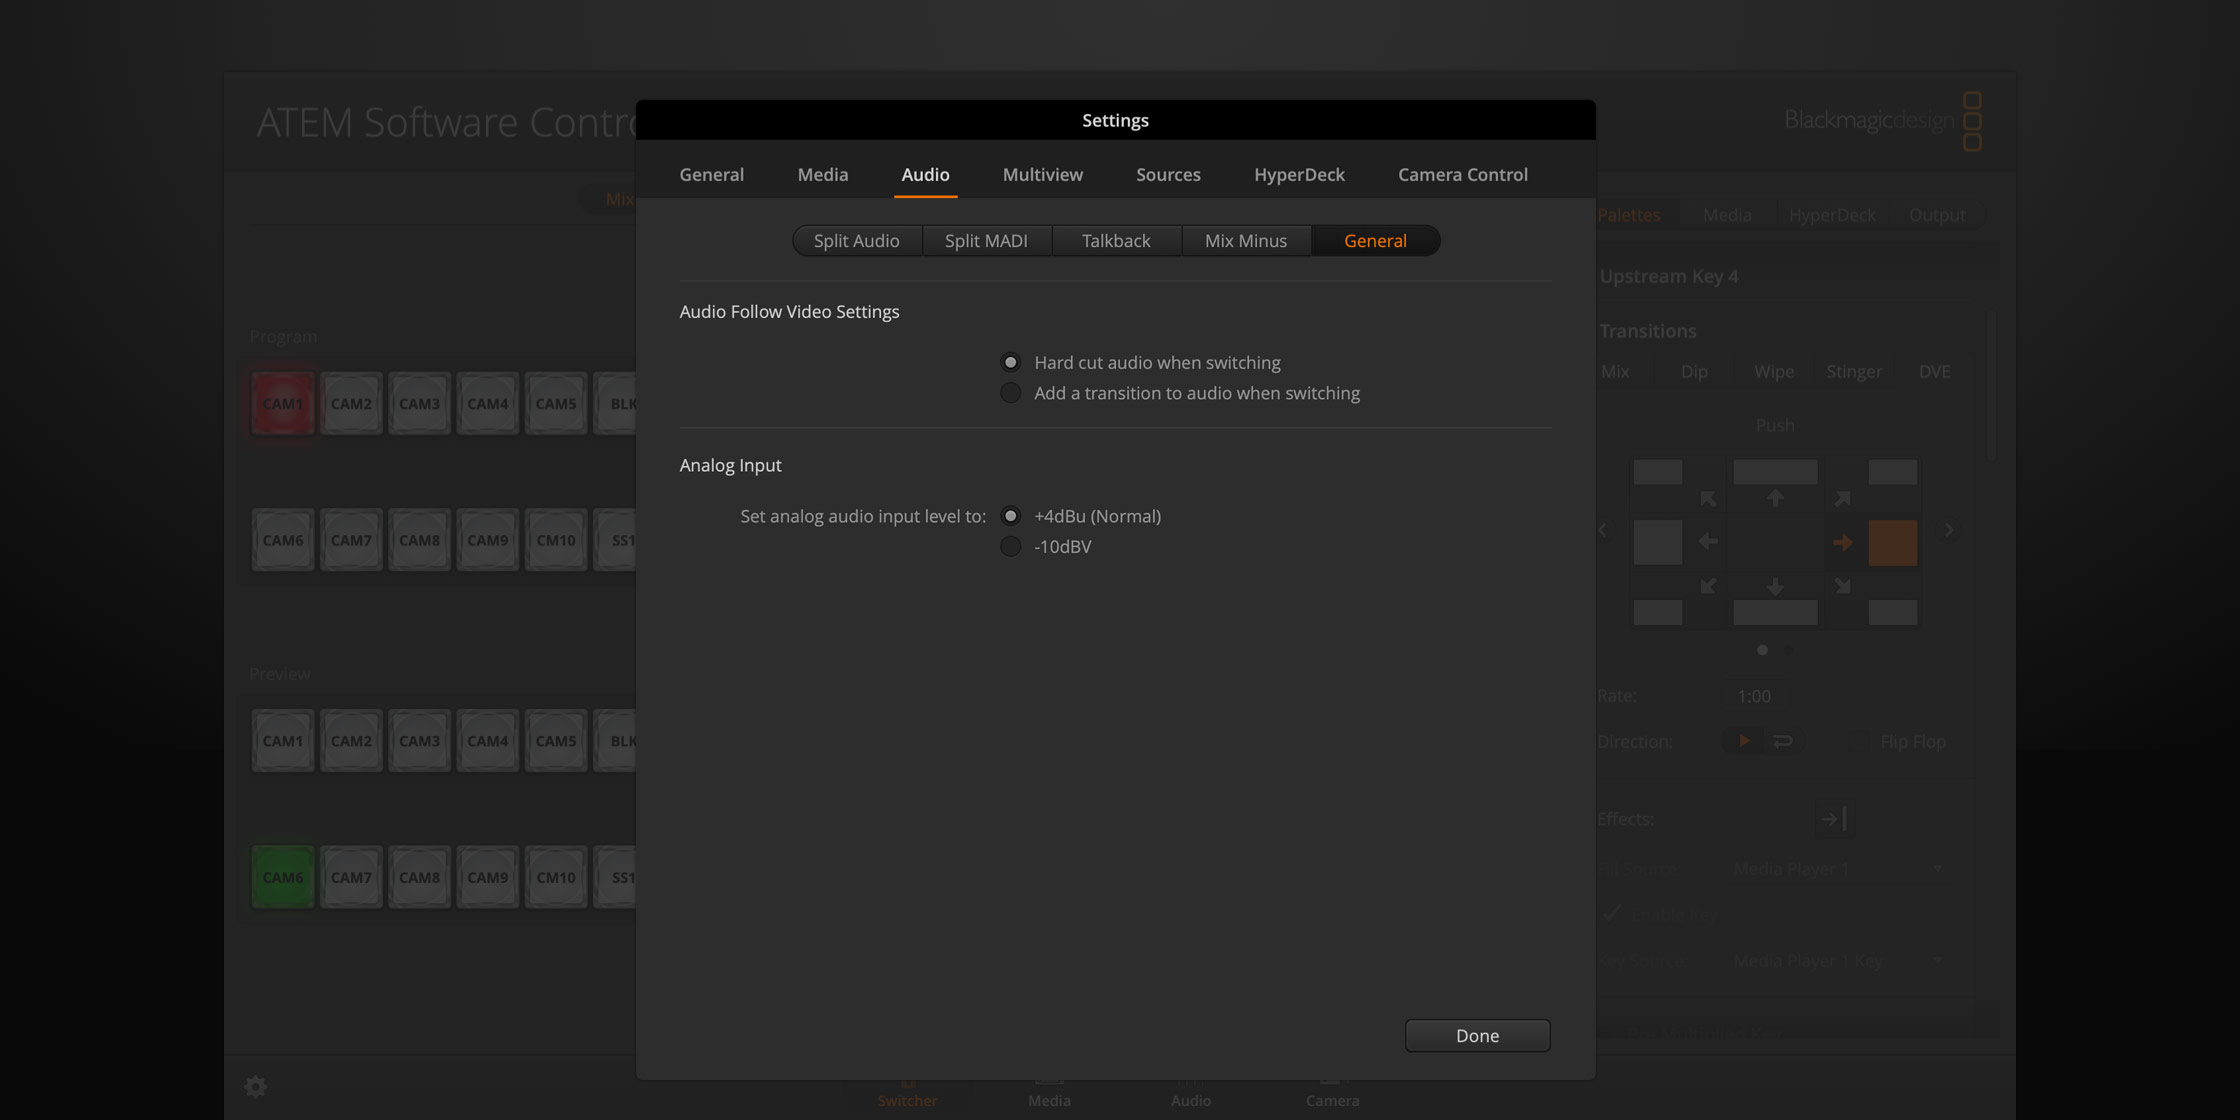The width and height of the screenshot is (2240, 1120).
Task: Toggle the flip-flop reverse direction icon
Action: click(1782, 741)
